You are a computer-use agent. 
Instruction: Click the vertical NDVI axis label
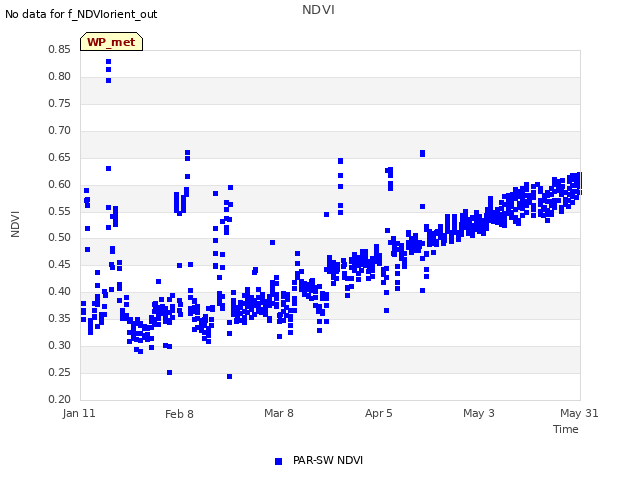[15, 224]
